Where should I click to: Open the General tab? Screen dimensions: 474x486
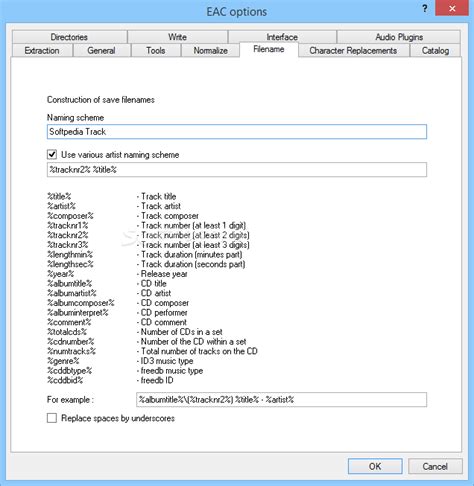coord(101,51)
